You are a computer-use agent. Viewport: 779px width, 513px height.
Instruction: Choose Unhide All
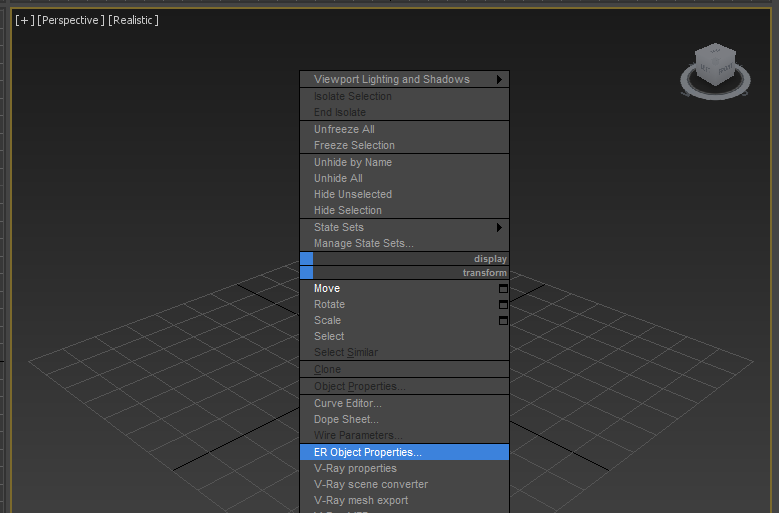(x=404, y=178)
